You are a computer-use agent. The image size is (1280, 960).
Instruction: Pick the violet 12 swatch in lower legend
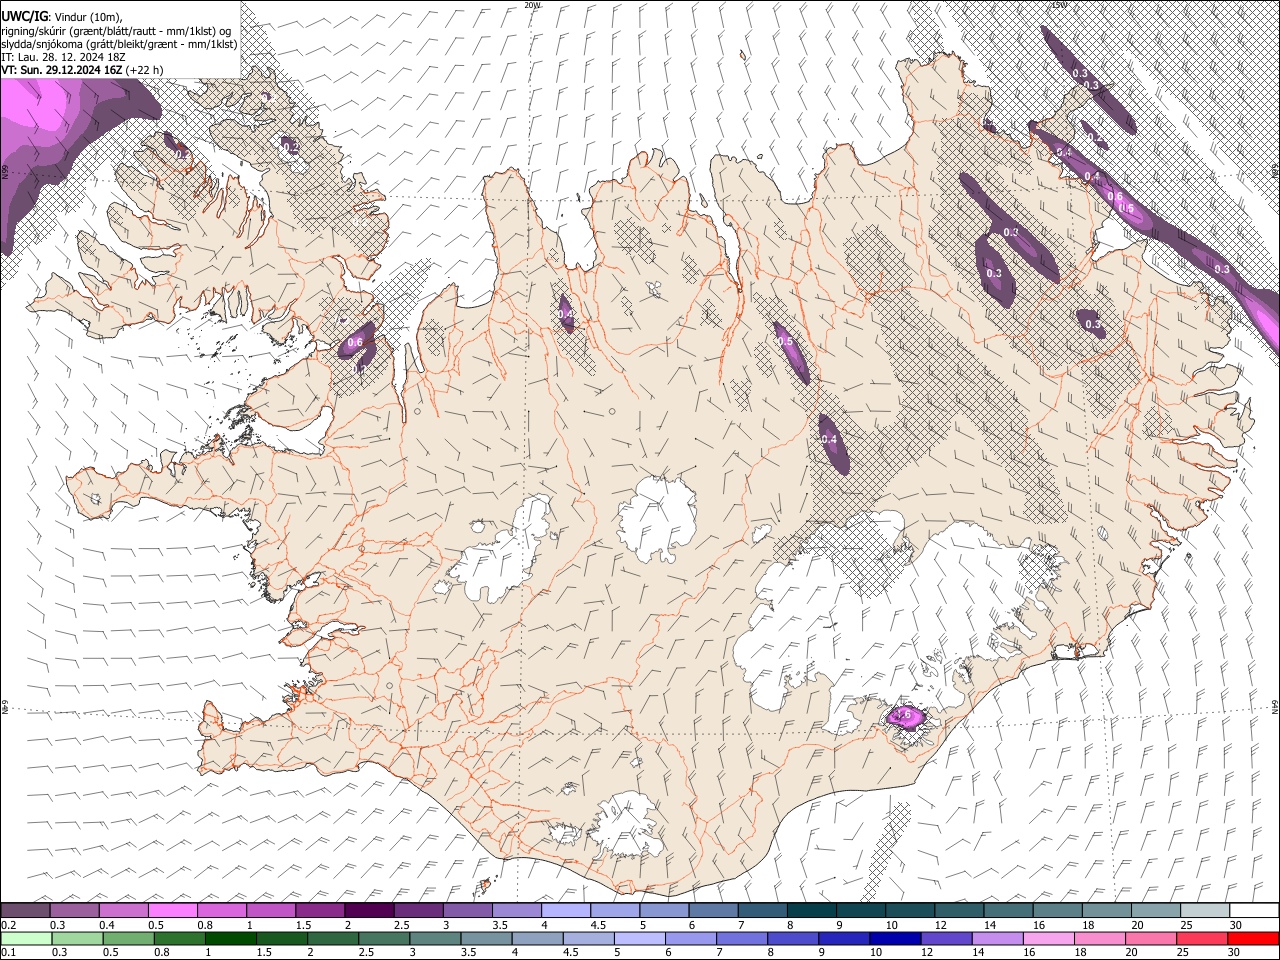[x=946, y=939]
